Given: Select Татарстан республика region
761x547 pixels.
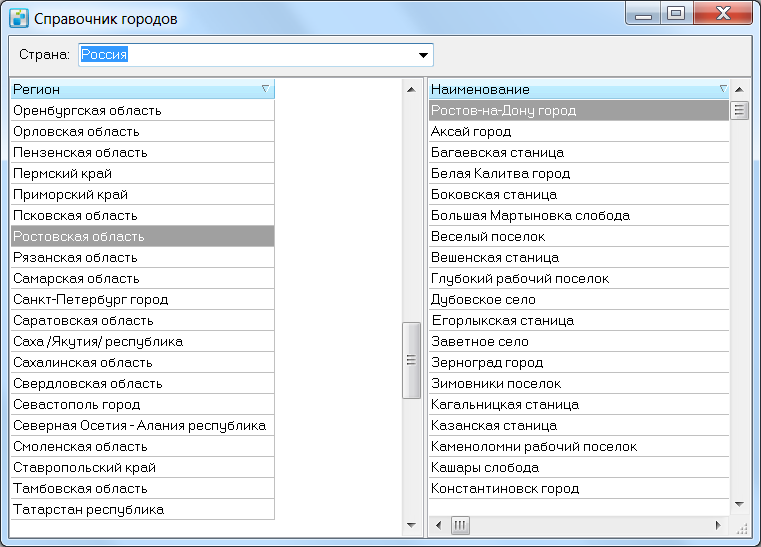Looking at the screenshot, I should (x=143, y=510).
